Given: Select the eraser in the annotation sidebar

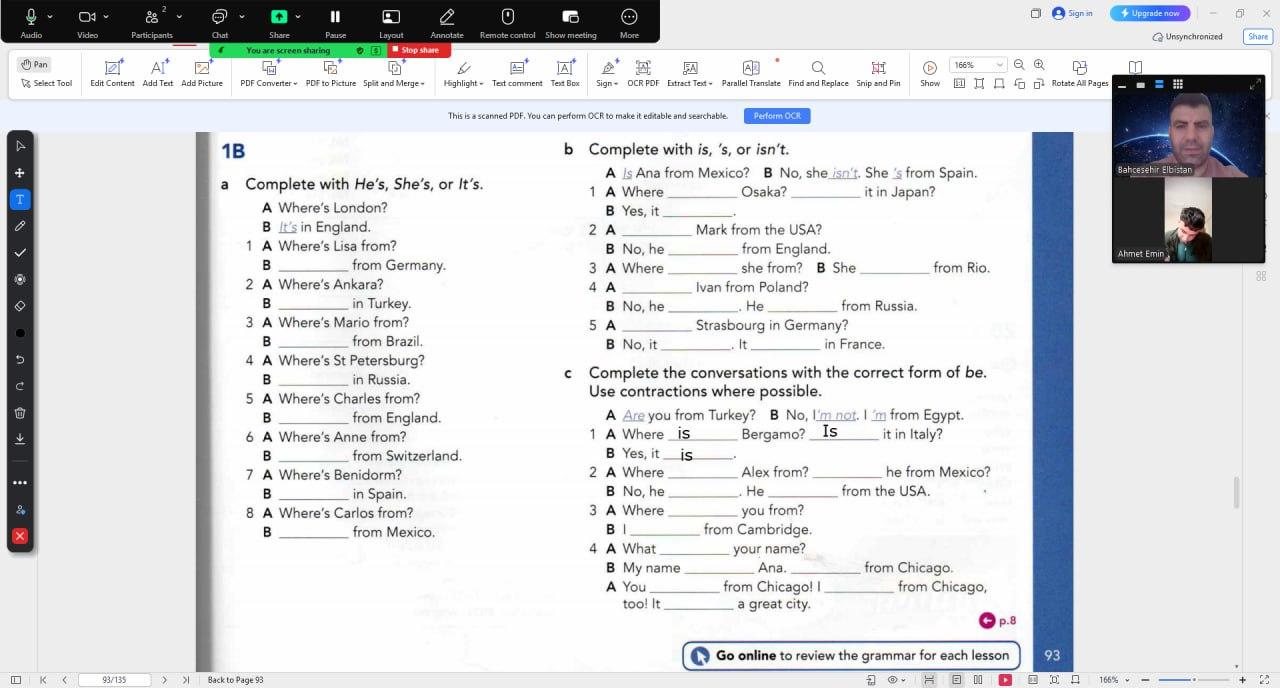Looking at the screenshot, I should tap(20, 306).
